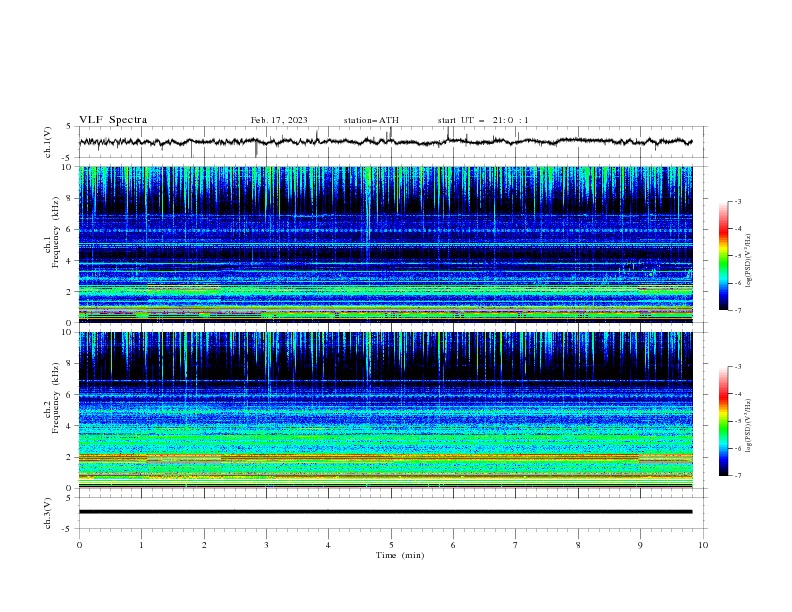Click the ch.1 colorbar tick "-3"
This screenshot has height=612, width=792.
[738, 201]
